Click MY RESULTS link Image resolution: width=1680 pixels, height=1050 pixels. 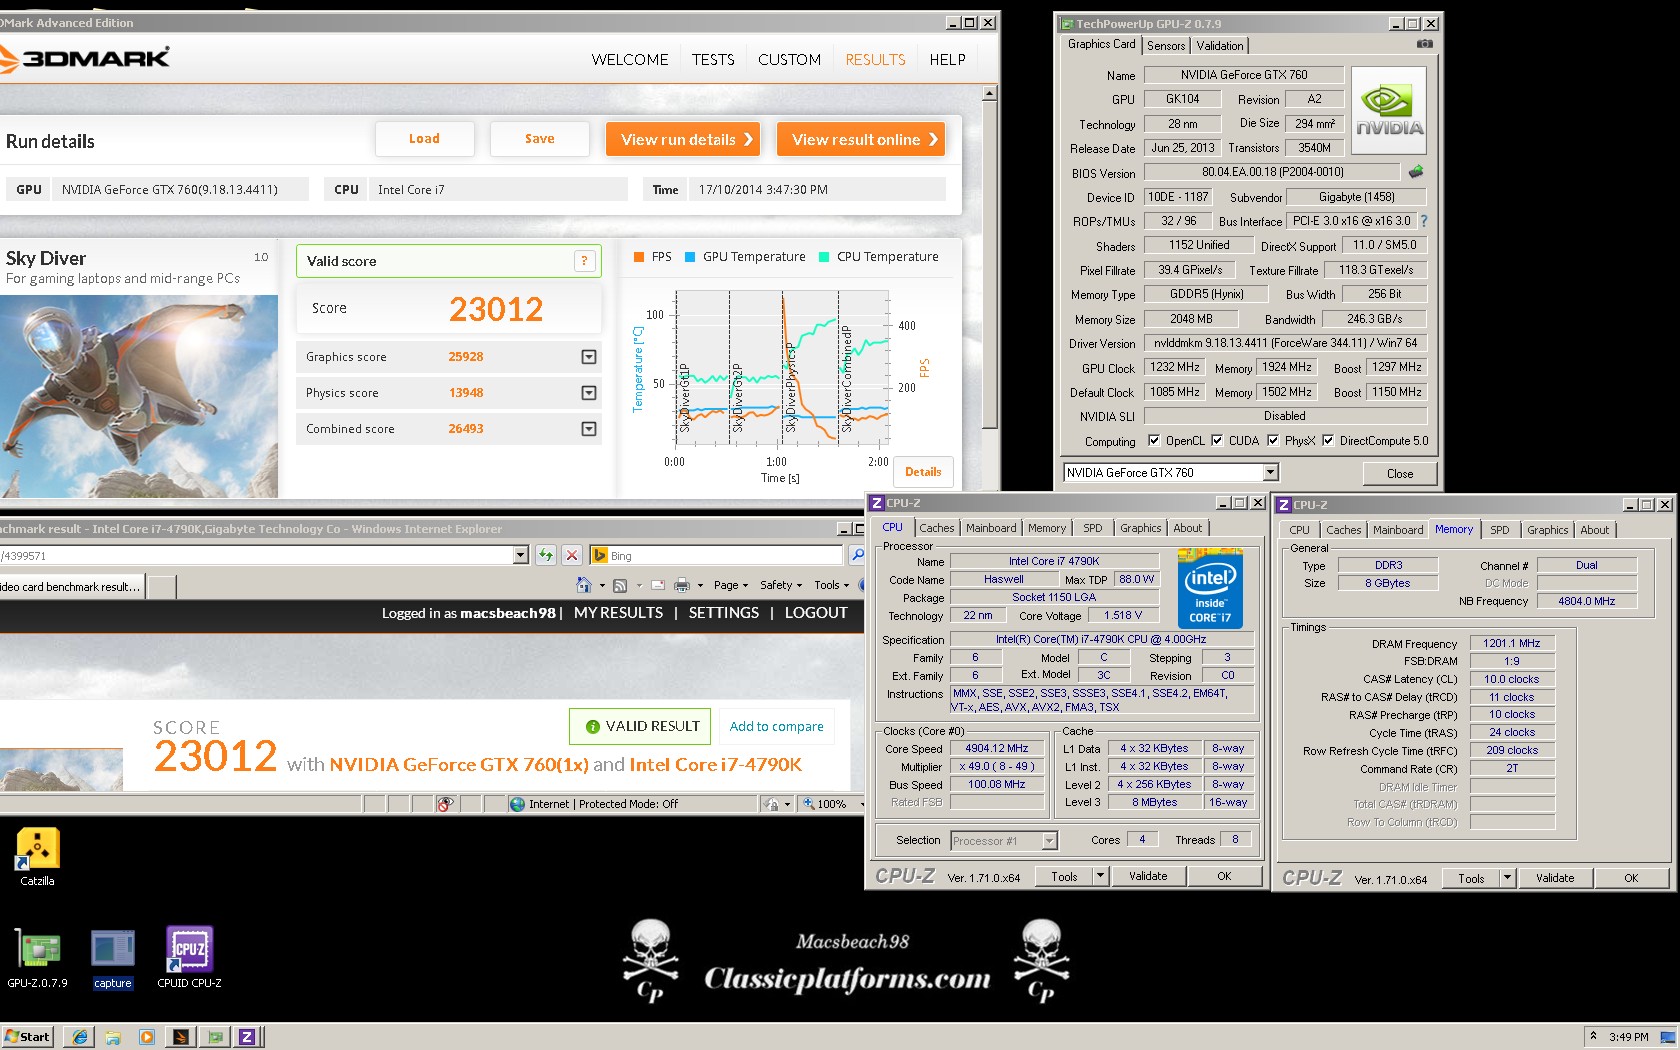pyautogui.click(x=618, y=613)
